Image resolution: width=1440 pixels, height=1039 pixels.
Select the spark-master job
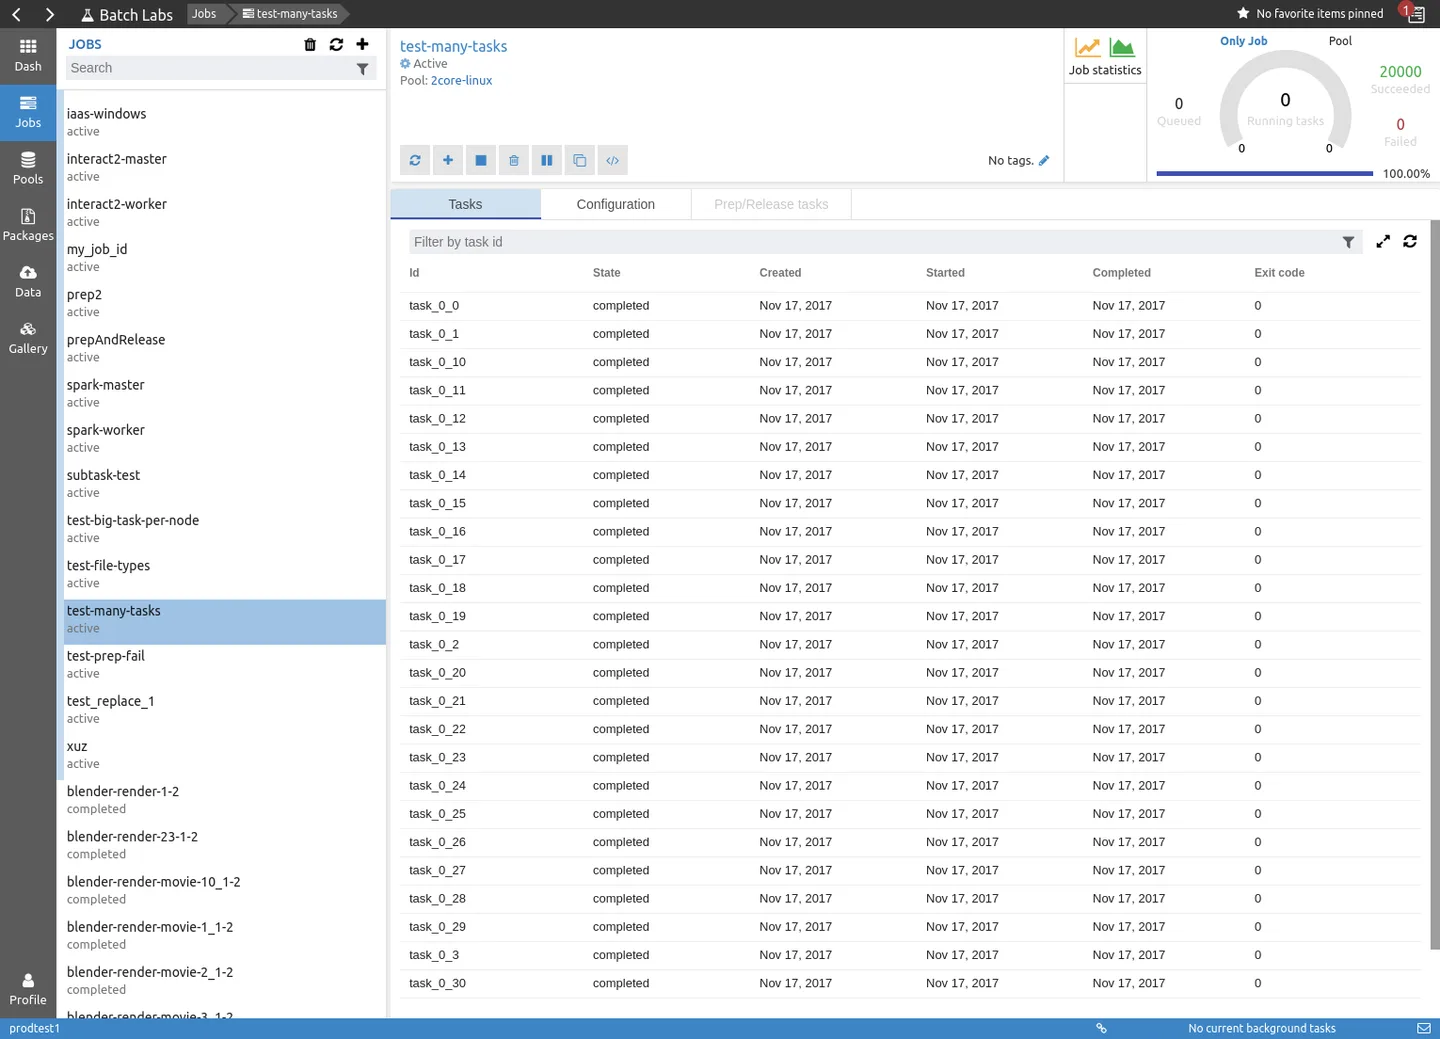point(224,393)
